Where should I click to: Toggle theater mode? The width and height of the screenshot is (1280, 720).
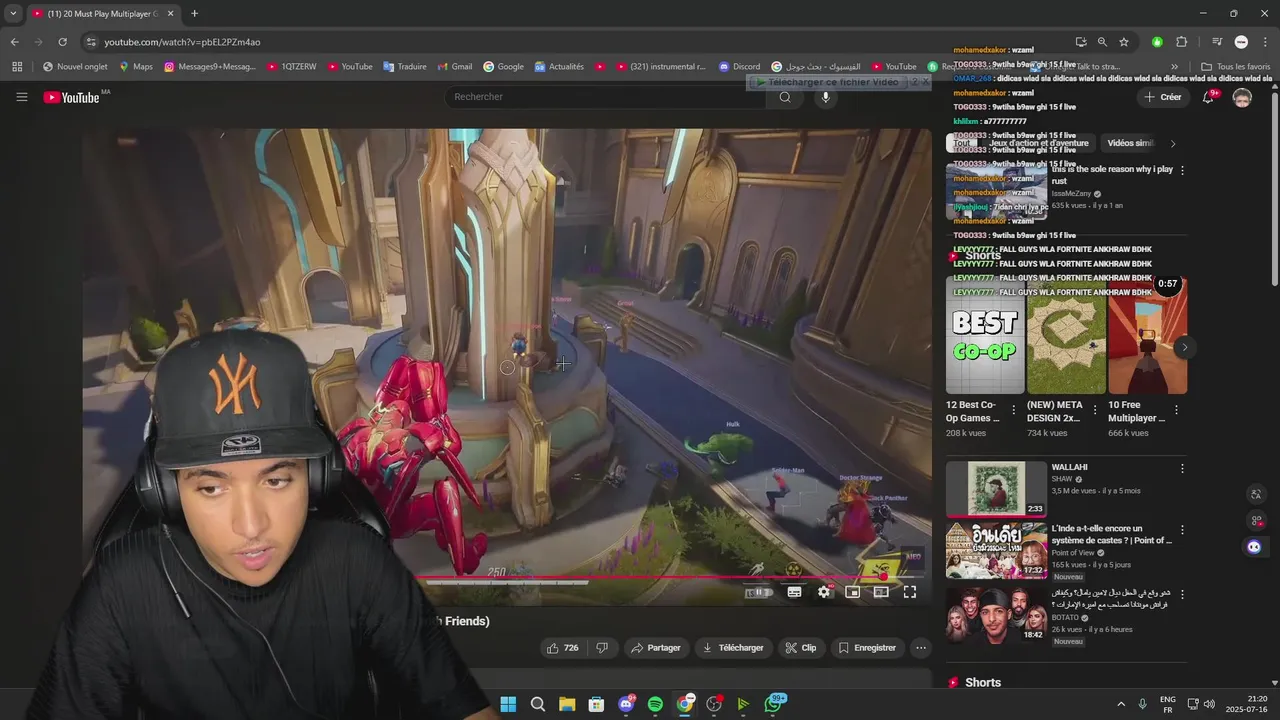point(881,592)
